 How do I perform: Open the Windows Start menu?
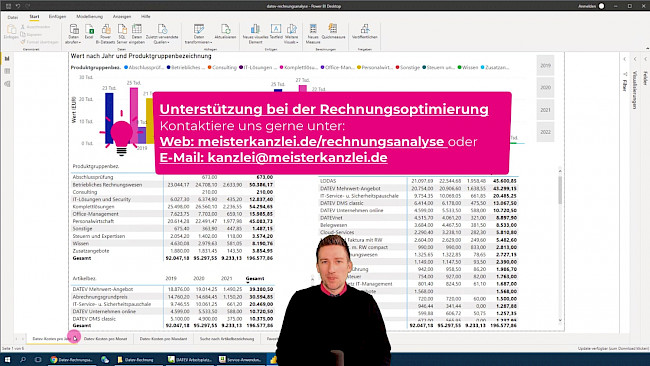[7, 359]
